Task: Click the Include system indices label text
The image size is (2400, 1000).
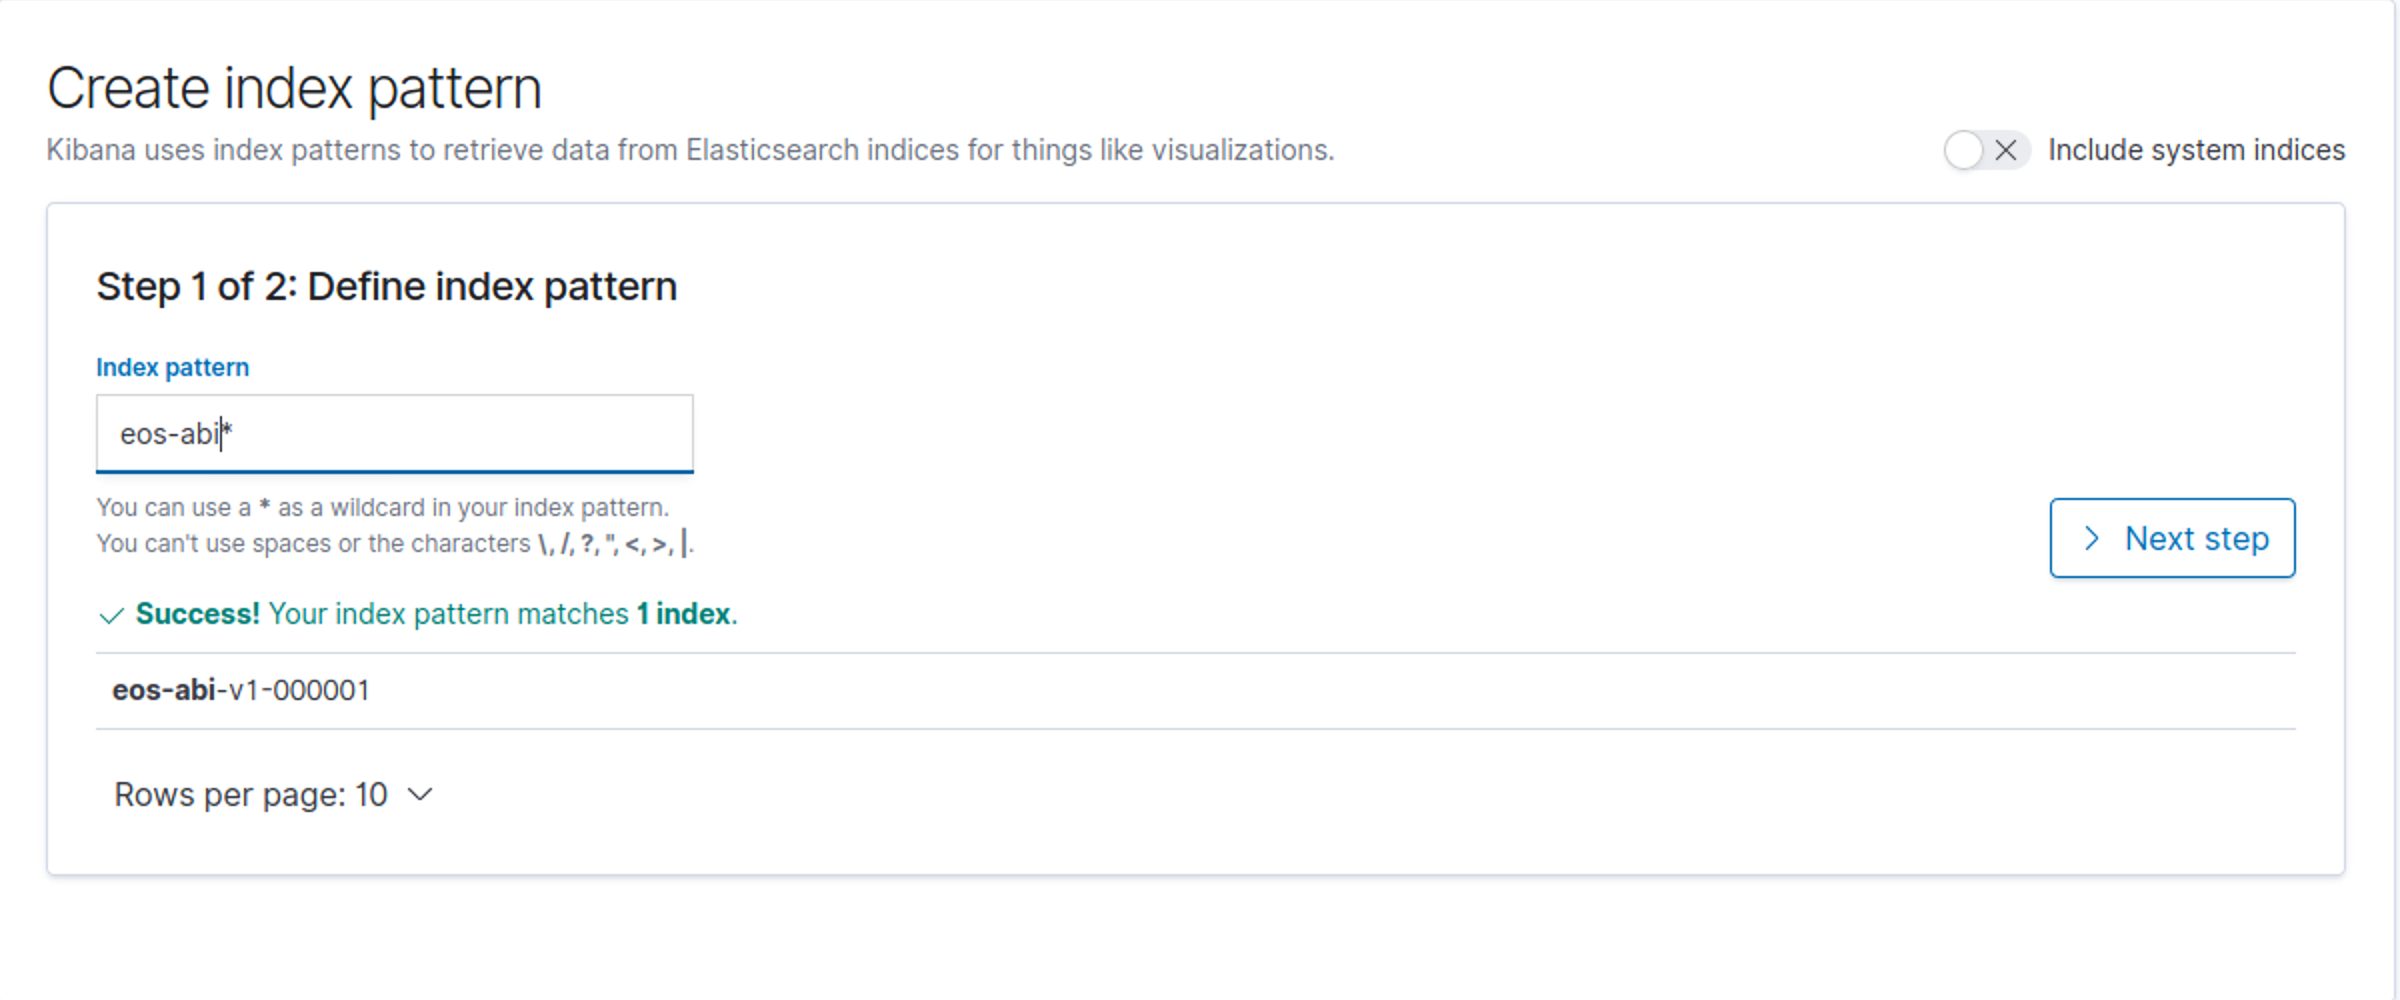Action: [2196, 150]
